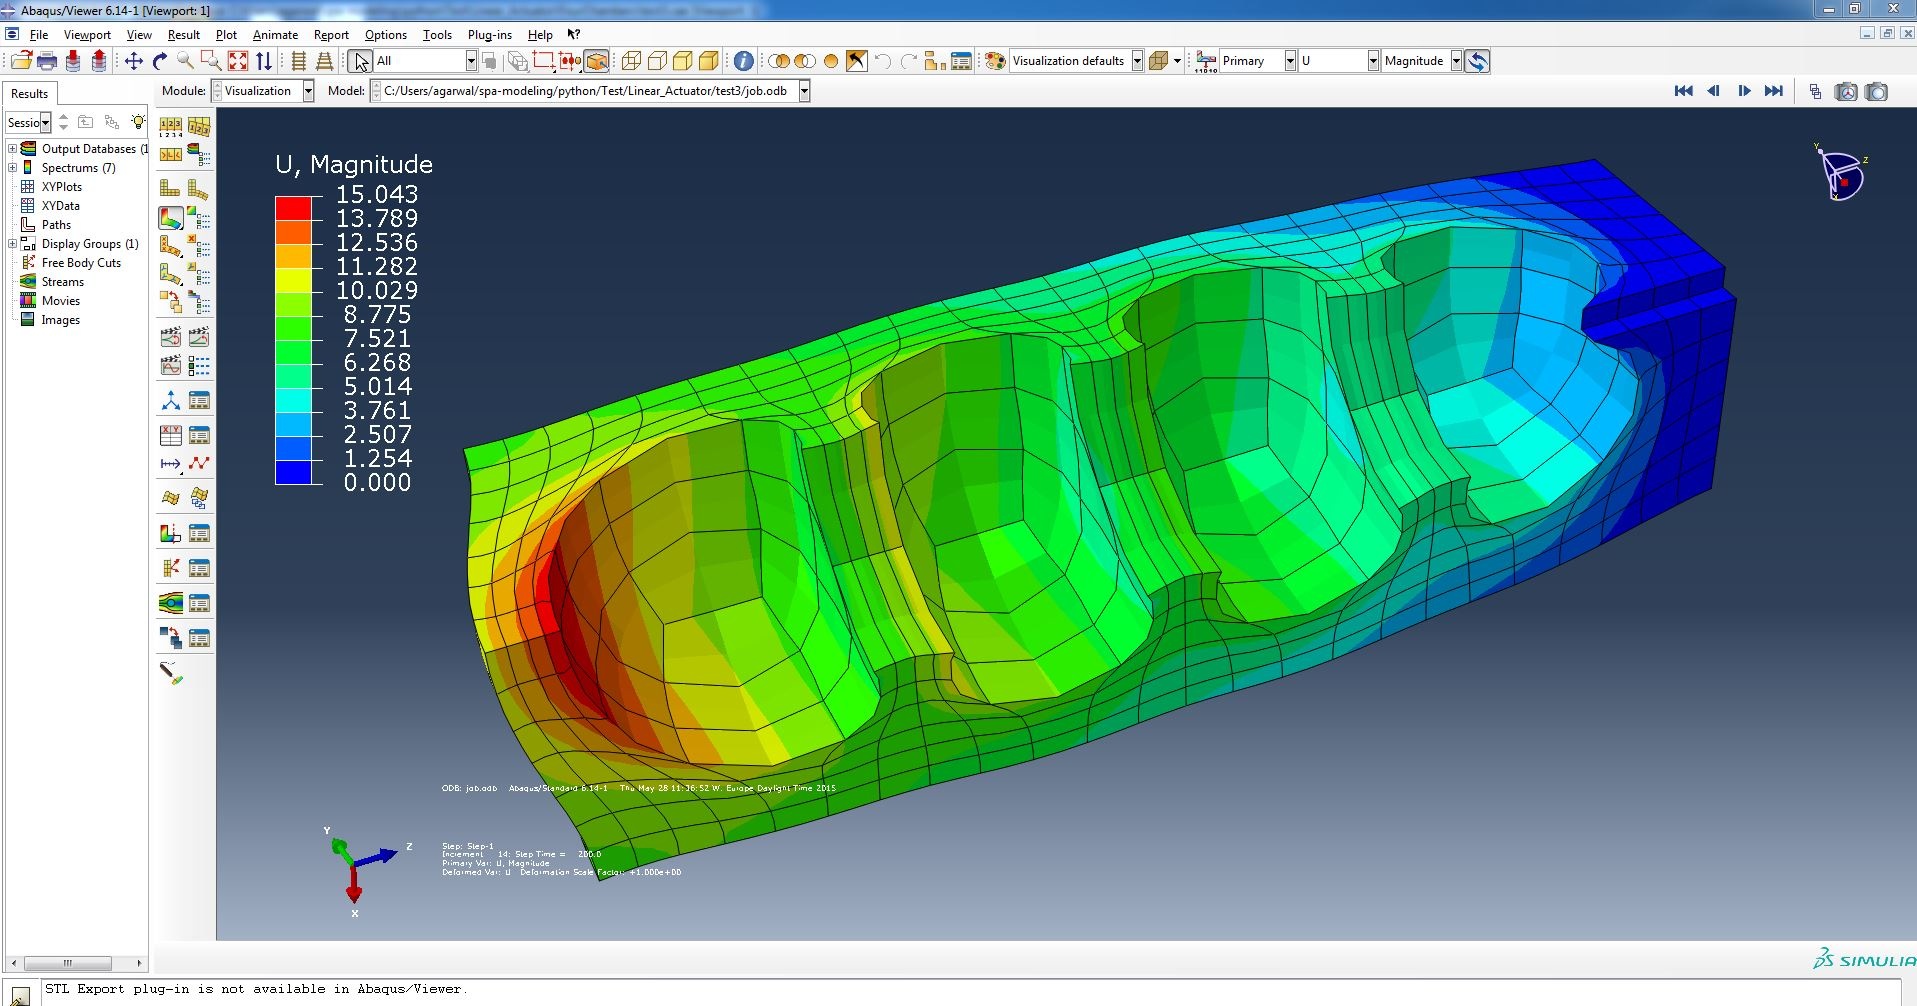Screen dimensions: 1917x1006
Task: Open the Magnitude component dropdown
Action: tap(1456, 61)
